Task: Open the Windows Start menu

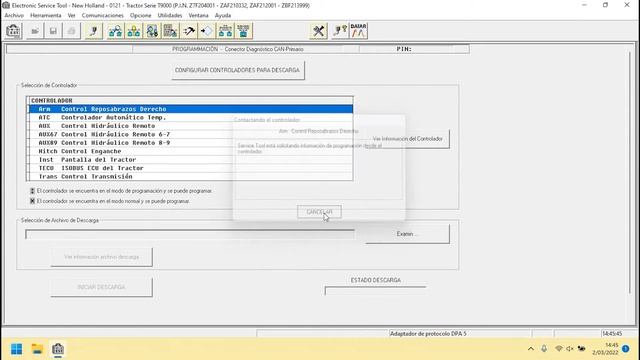Action: (x=17, y=349)
